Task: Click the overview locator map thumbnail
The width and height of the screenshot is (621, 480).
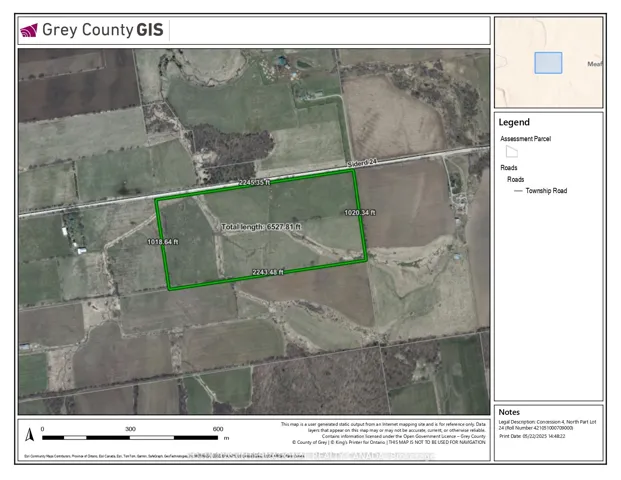Action: coord(549,62)
